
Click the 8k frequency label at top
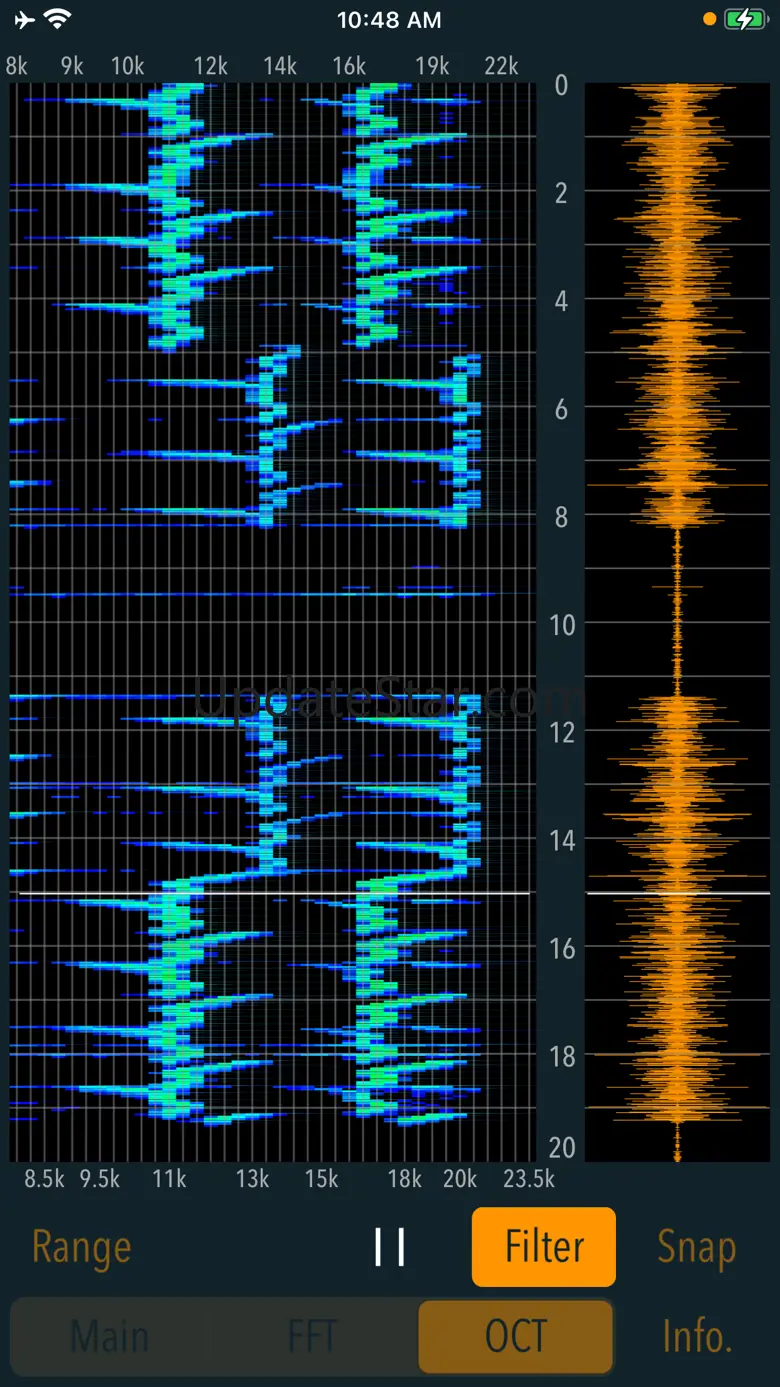click(16, 66)
